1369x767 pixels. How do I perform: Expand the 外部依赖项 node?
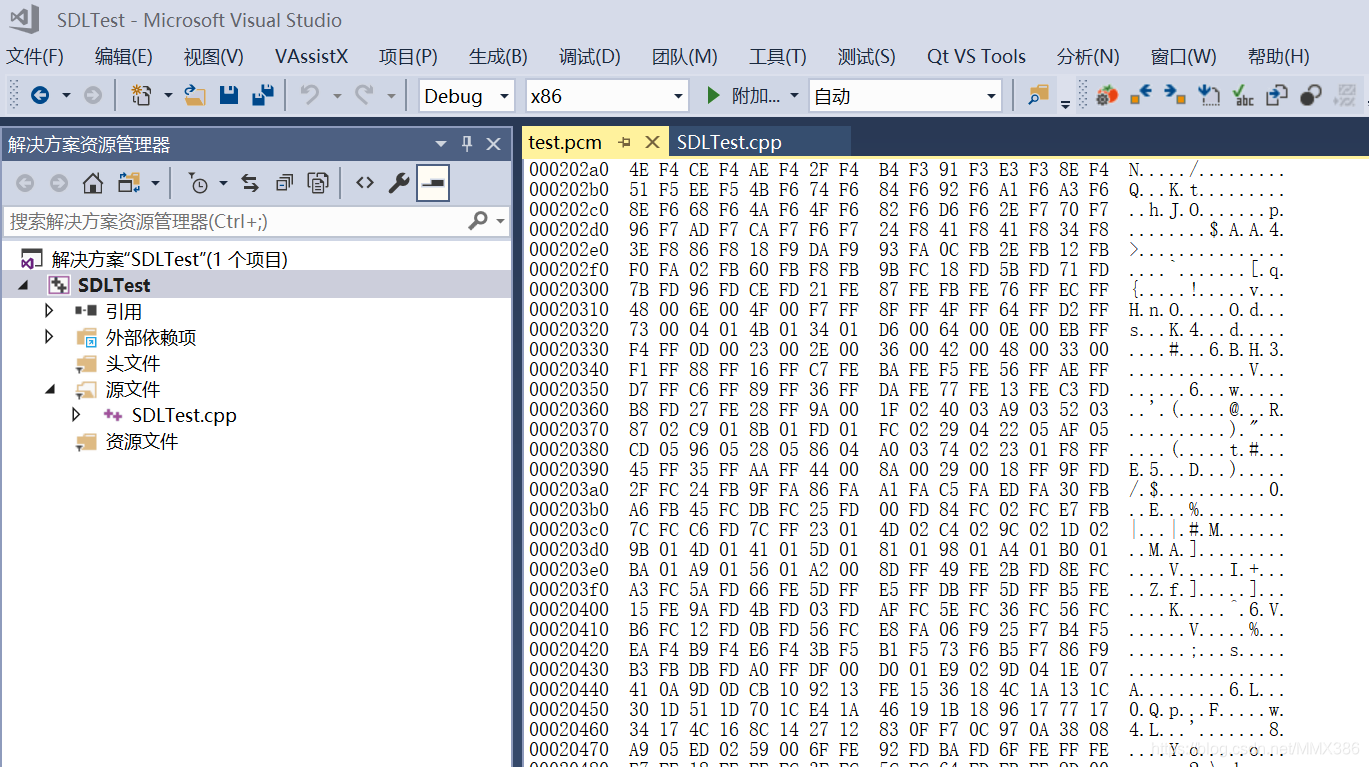click(x=49, y=337)
